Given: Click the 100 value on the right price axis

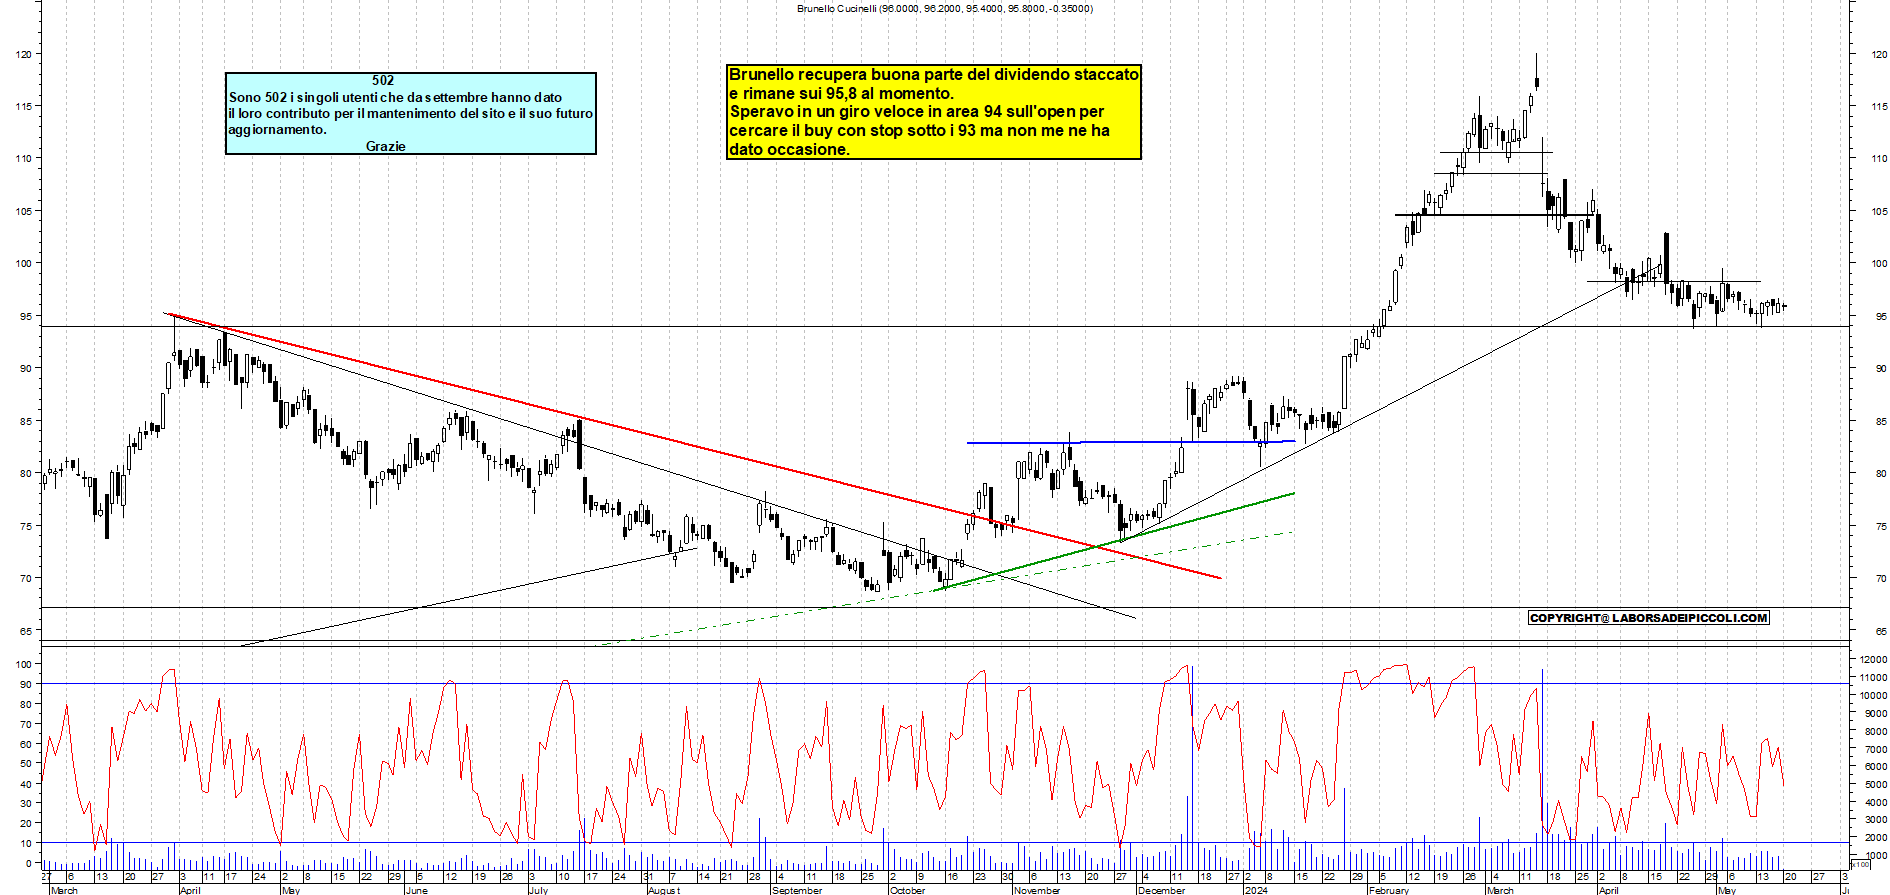Looking at the screenshot, I should point(1879,264).
